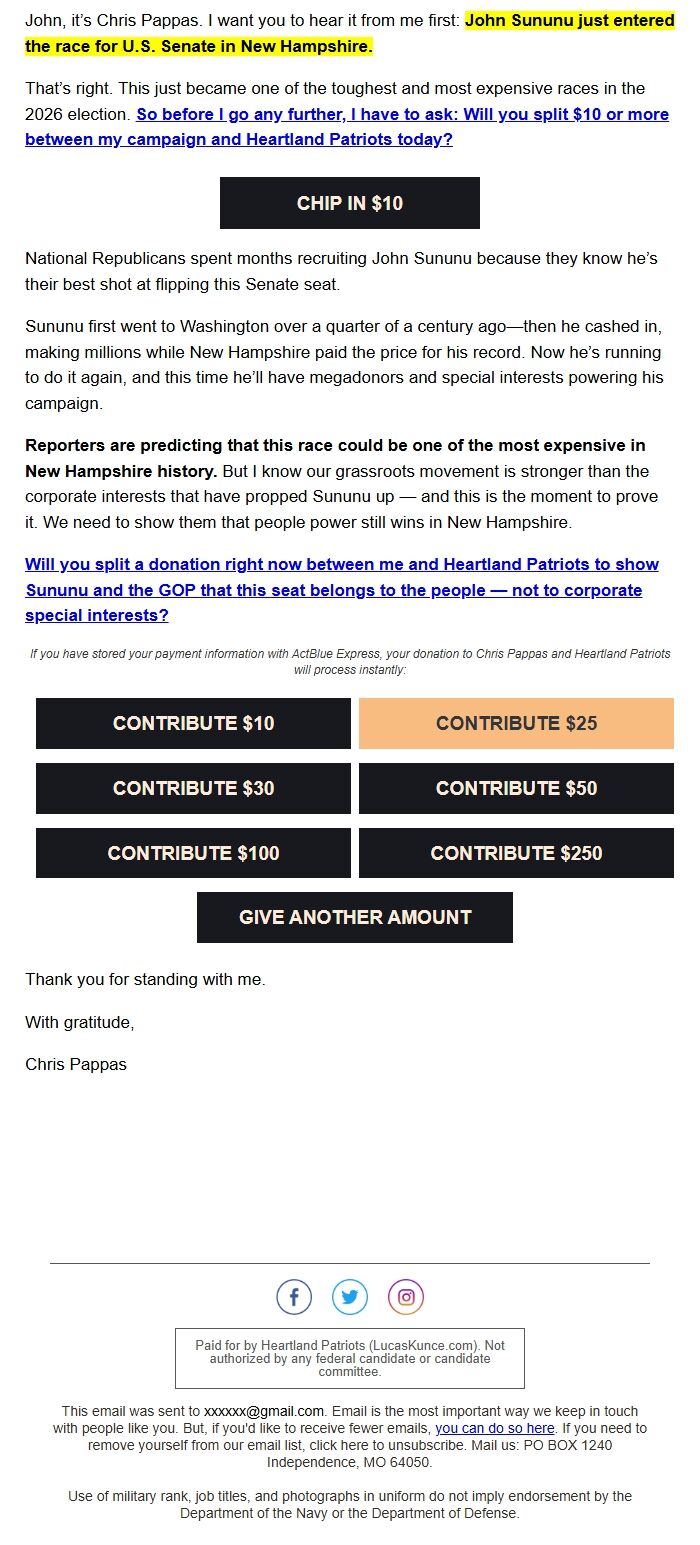Select the highlighted CONTRIBUTE $25 button
The image size is (700, 1545).
pyautogui.click(x=516, y=723)
